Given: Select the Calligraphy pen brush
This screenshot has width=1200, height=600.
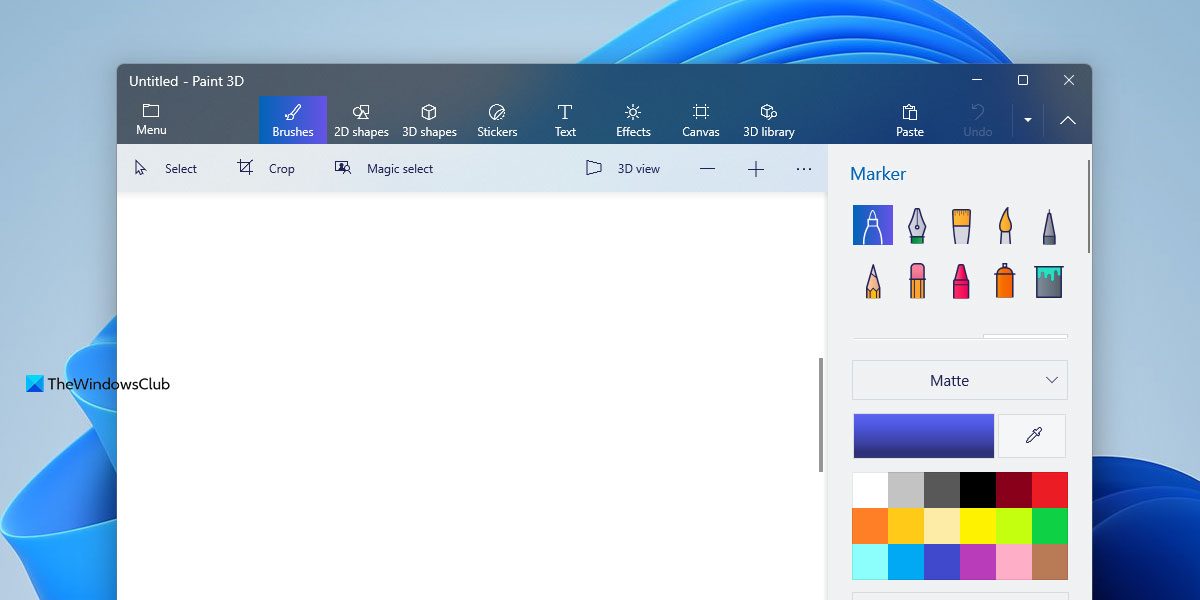Looking at the screenshot, I should [x=915, y=224].
